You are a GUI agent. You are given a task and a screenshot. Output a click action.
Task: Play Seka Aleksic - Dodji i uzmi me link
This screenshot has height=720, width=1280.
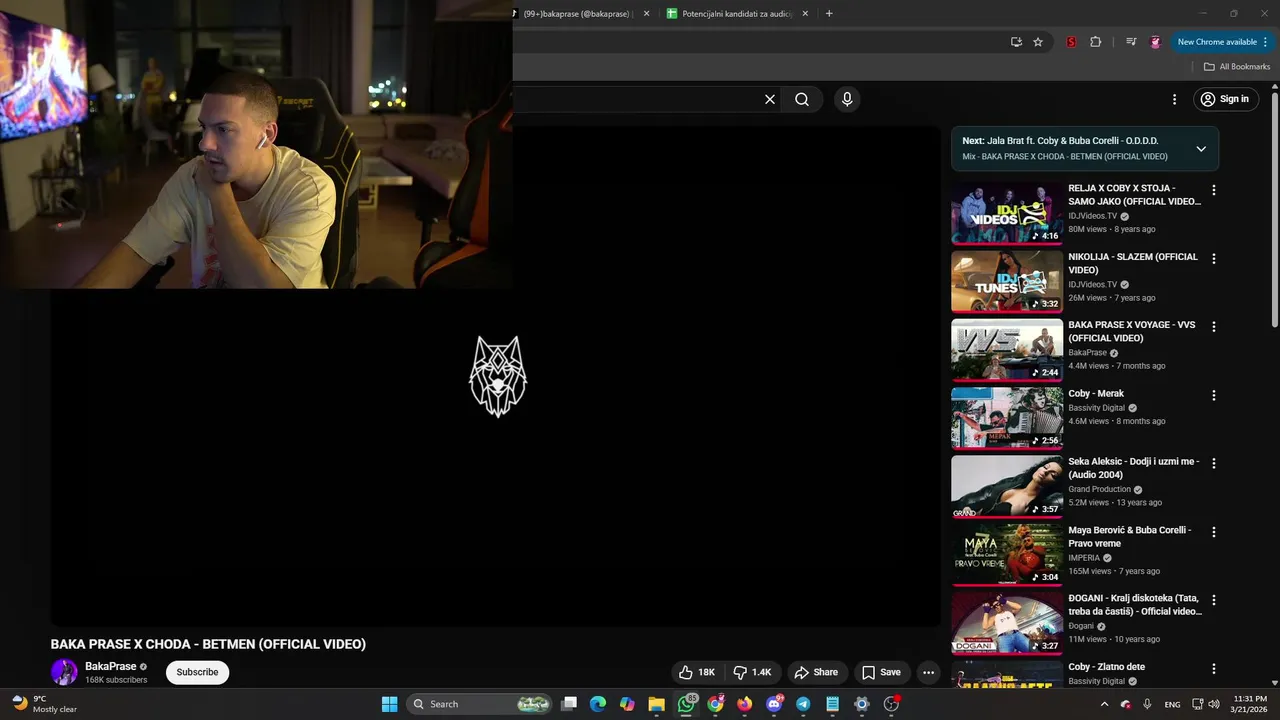click(x=1134, y=468)
